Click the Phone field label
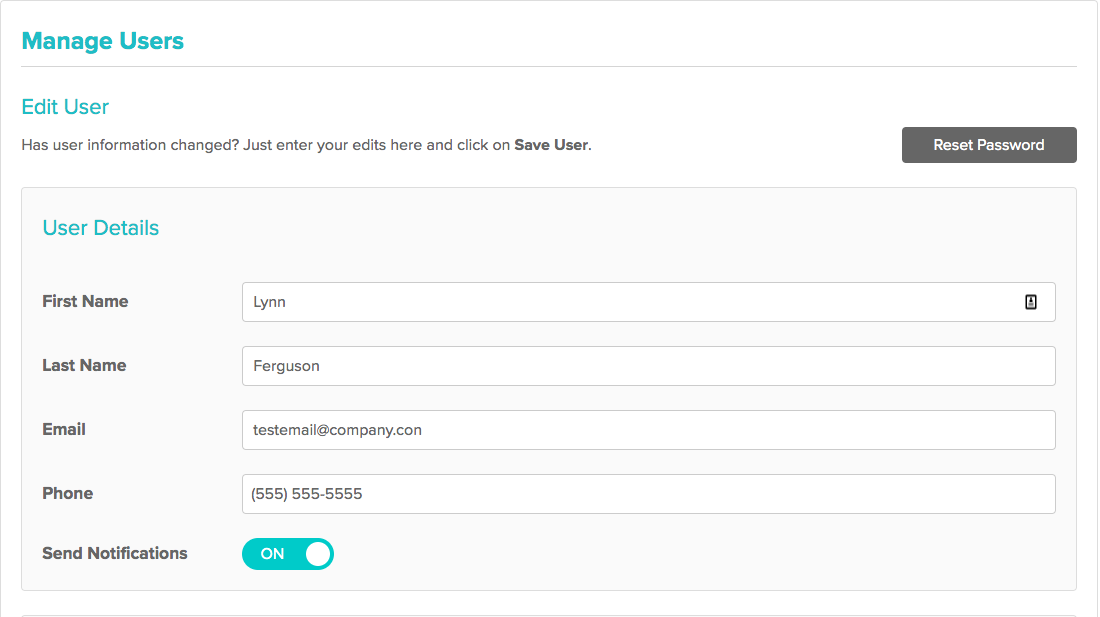The width and height of the screenshot is (1100, 617). 67,493
